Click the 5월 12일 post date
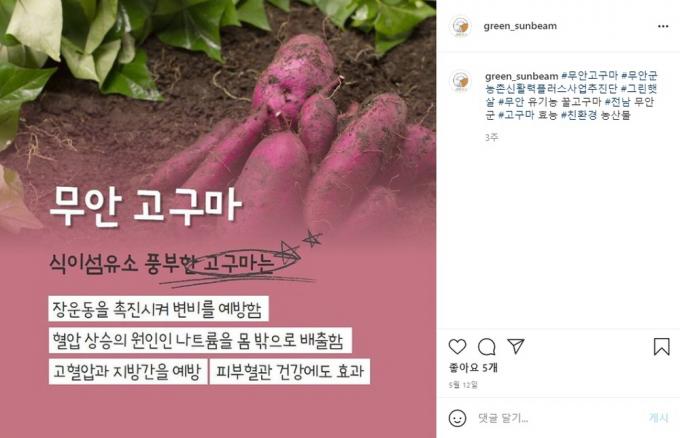The image size is (680, 438). 463,385
